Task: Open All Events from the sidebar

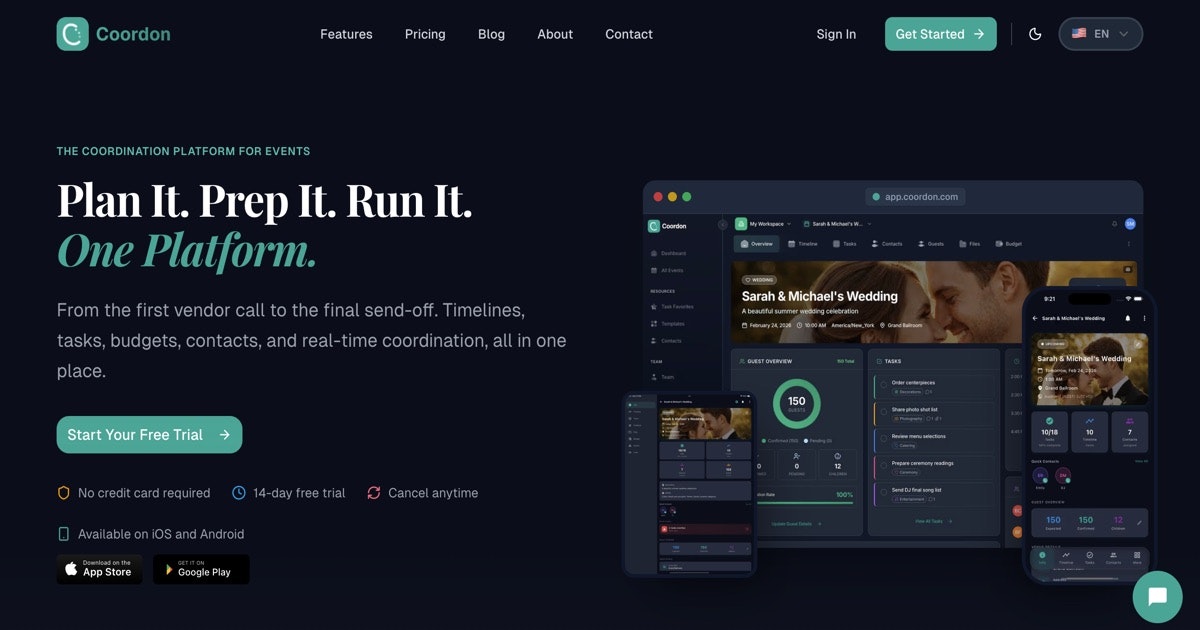Action: tap(673, 271)
